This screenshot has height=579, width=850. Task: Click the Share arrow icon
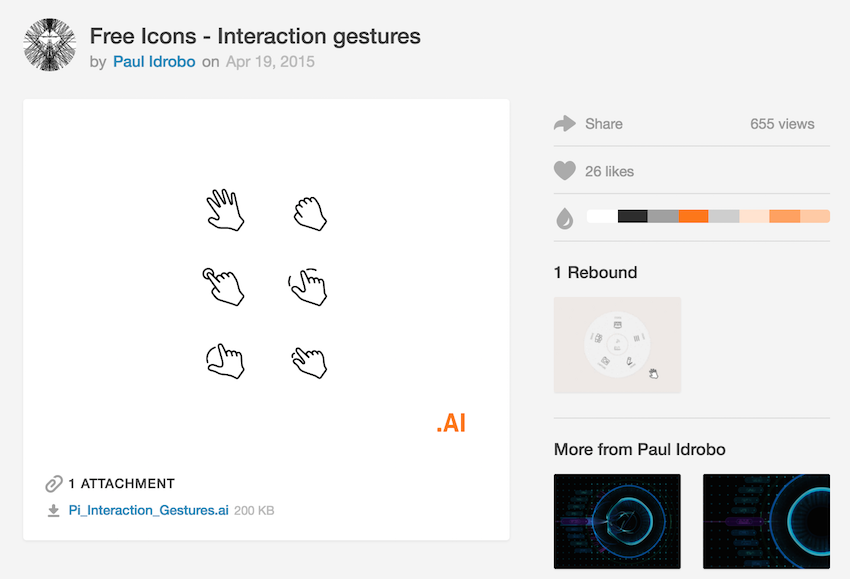coord(565,124)
